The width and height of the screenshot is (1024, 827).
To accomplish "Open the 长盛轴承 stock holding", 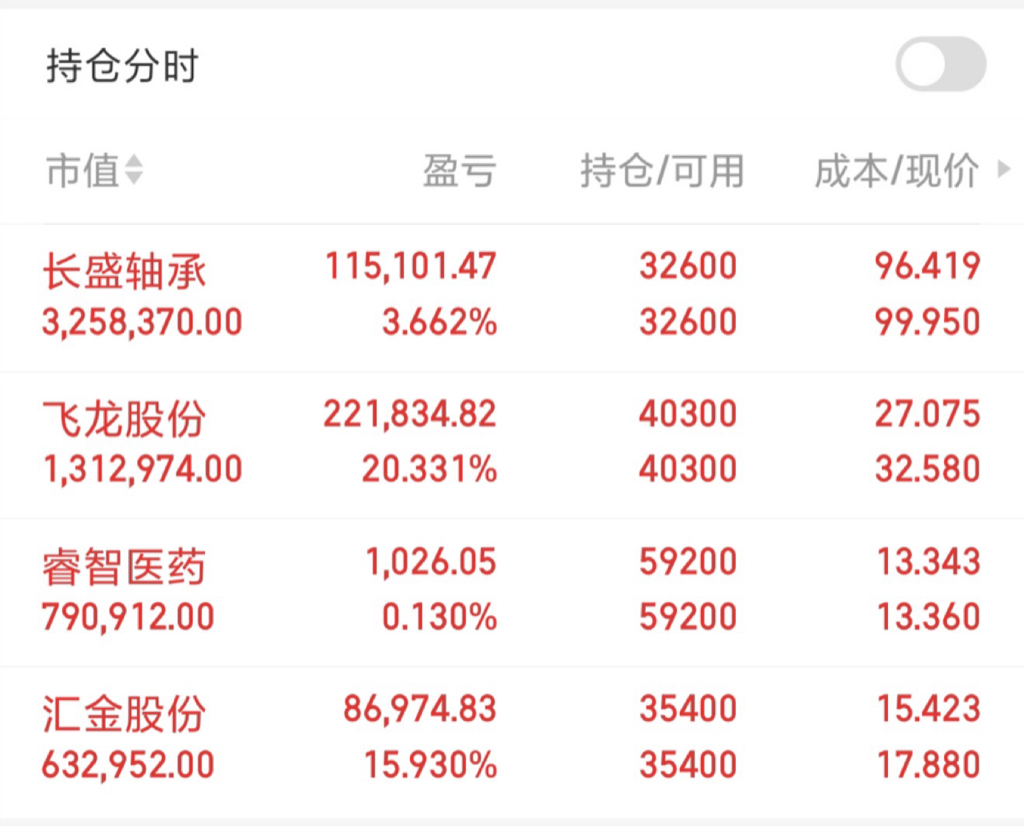I will tap(512, 297).
